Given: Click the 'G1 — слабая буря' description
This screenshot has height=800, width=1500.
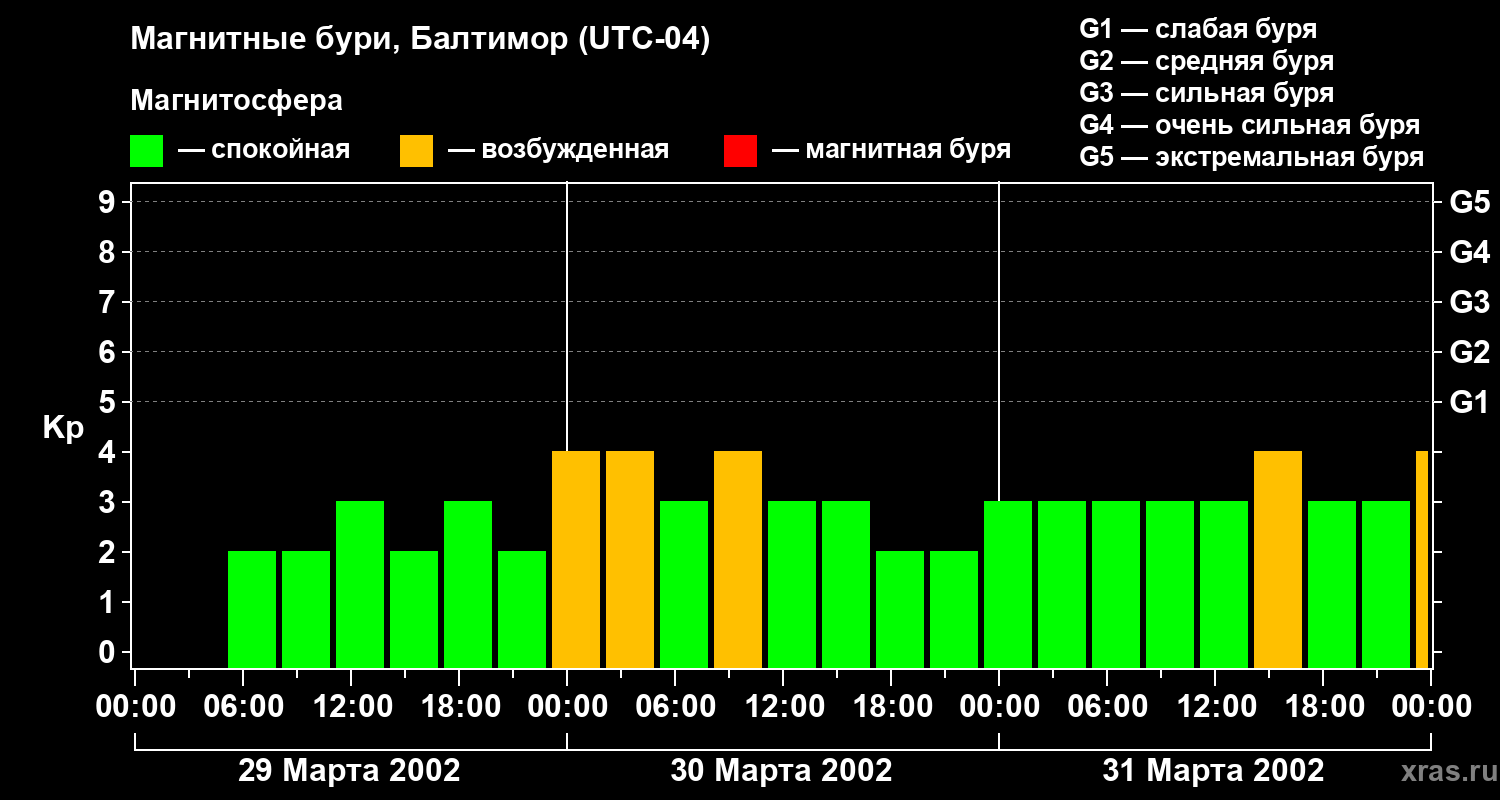Looking at the screenshot, I should 1198,29.
